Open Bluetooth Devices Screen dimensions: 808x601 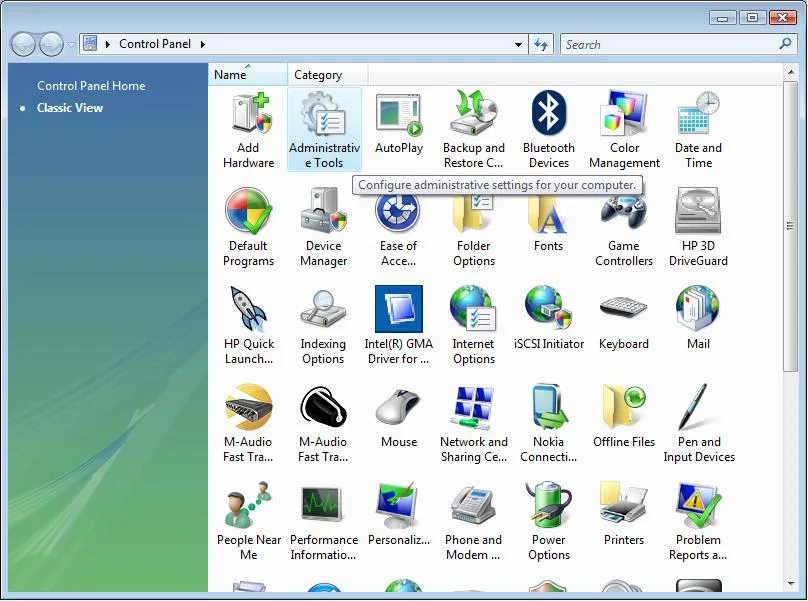coord(549,129)
